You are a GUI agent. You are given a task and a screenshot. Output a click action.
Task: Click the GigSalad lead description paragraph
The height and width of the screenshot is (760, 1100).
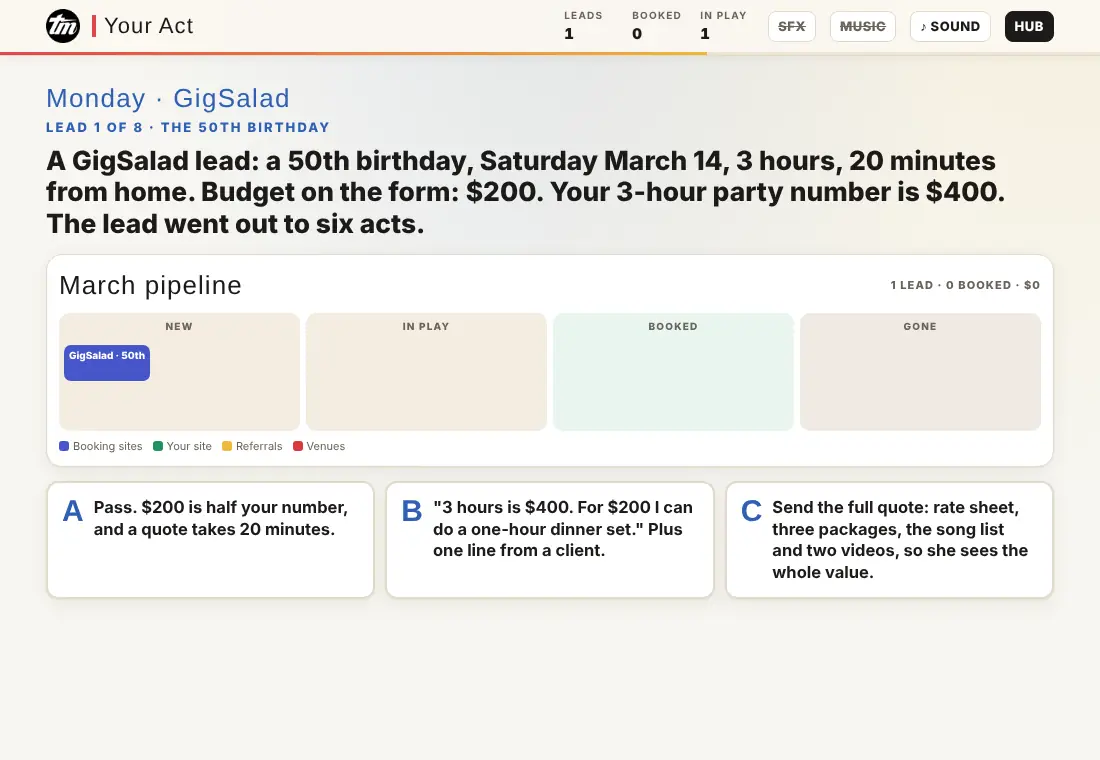(525, 192)
